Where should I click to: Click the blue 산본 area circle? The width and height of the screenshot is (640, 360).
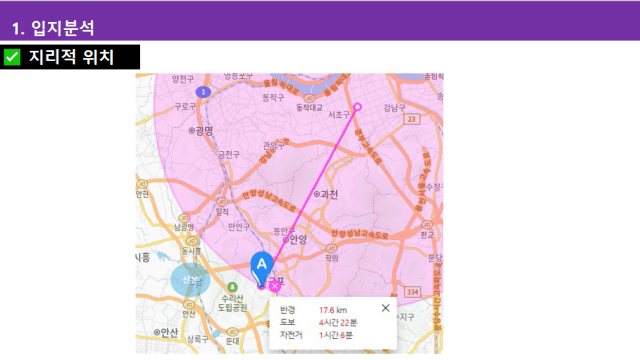pyautogui.click(x=190, y=280)
